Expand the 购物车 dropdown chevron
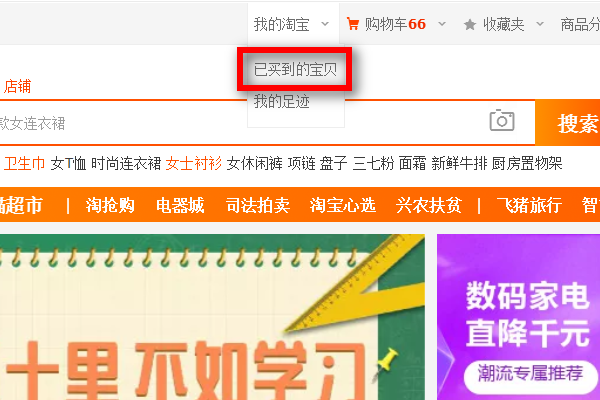 coord(442,24)
